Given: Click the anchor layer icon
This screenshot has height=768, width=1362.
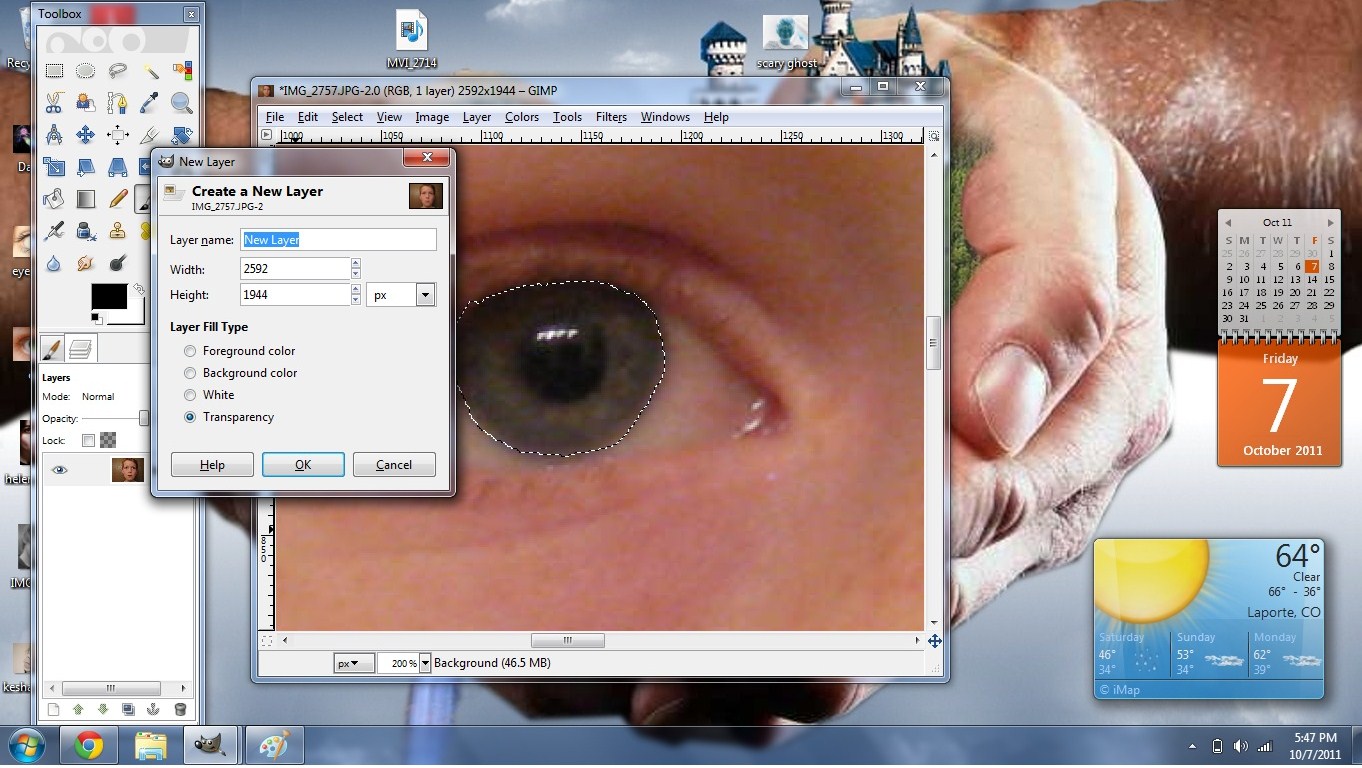Looking at the screenshot, I should click(x=154, y=709).
